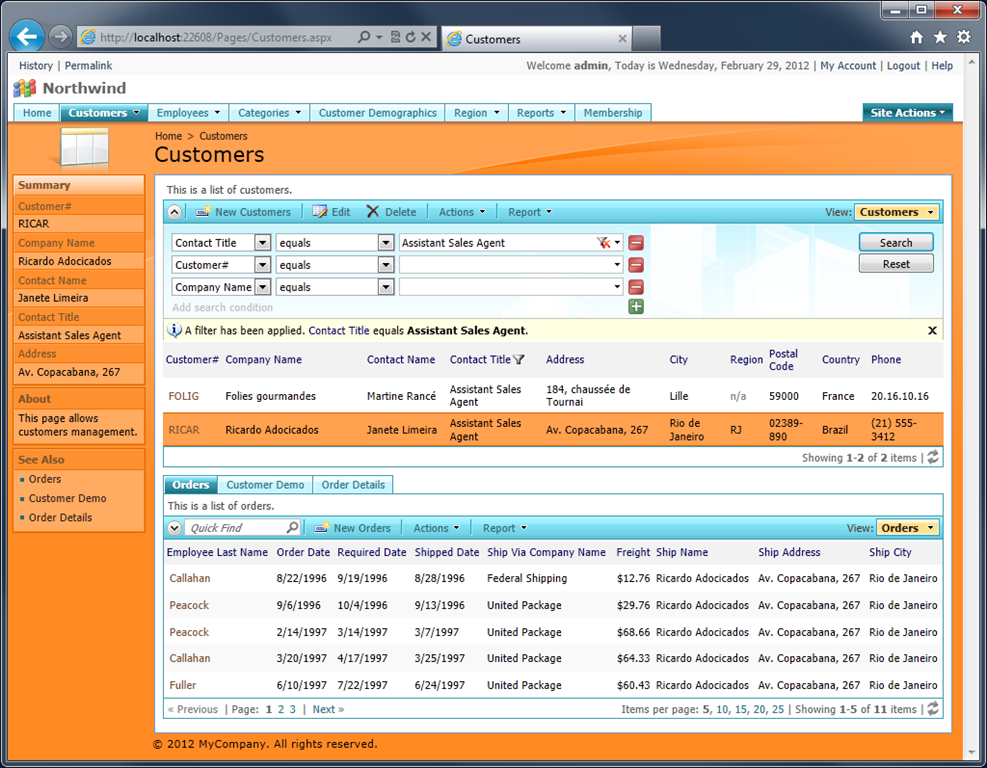Open the Categories menu

(x=269, y=113)
